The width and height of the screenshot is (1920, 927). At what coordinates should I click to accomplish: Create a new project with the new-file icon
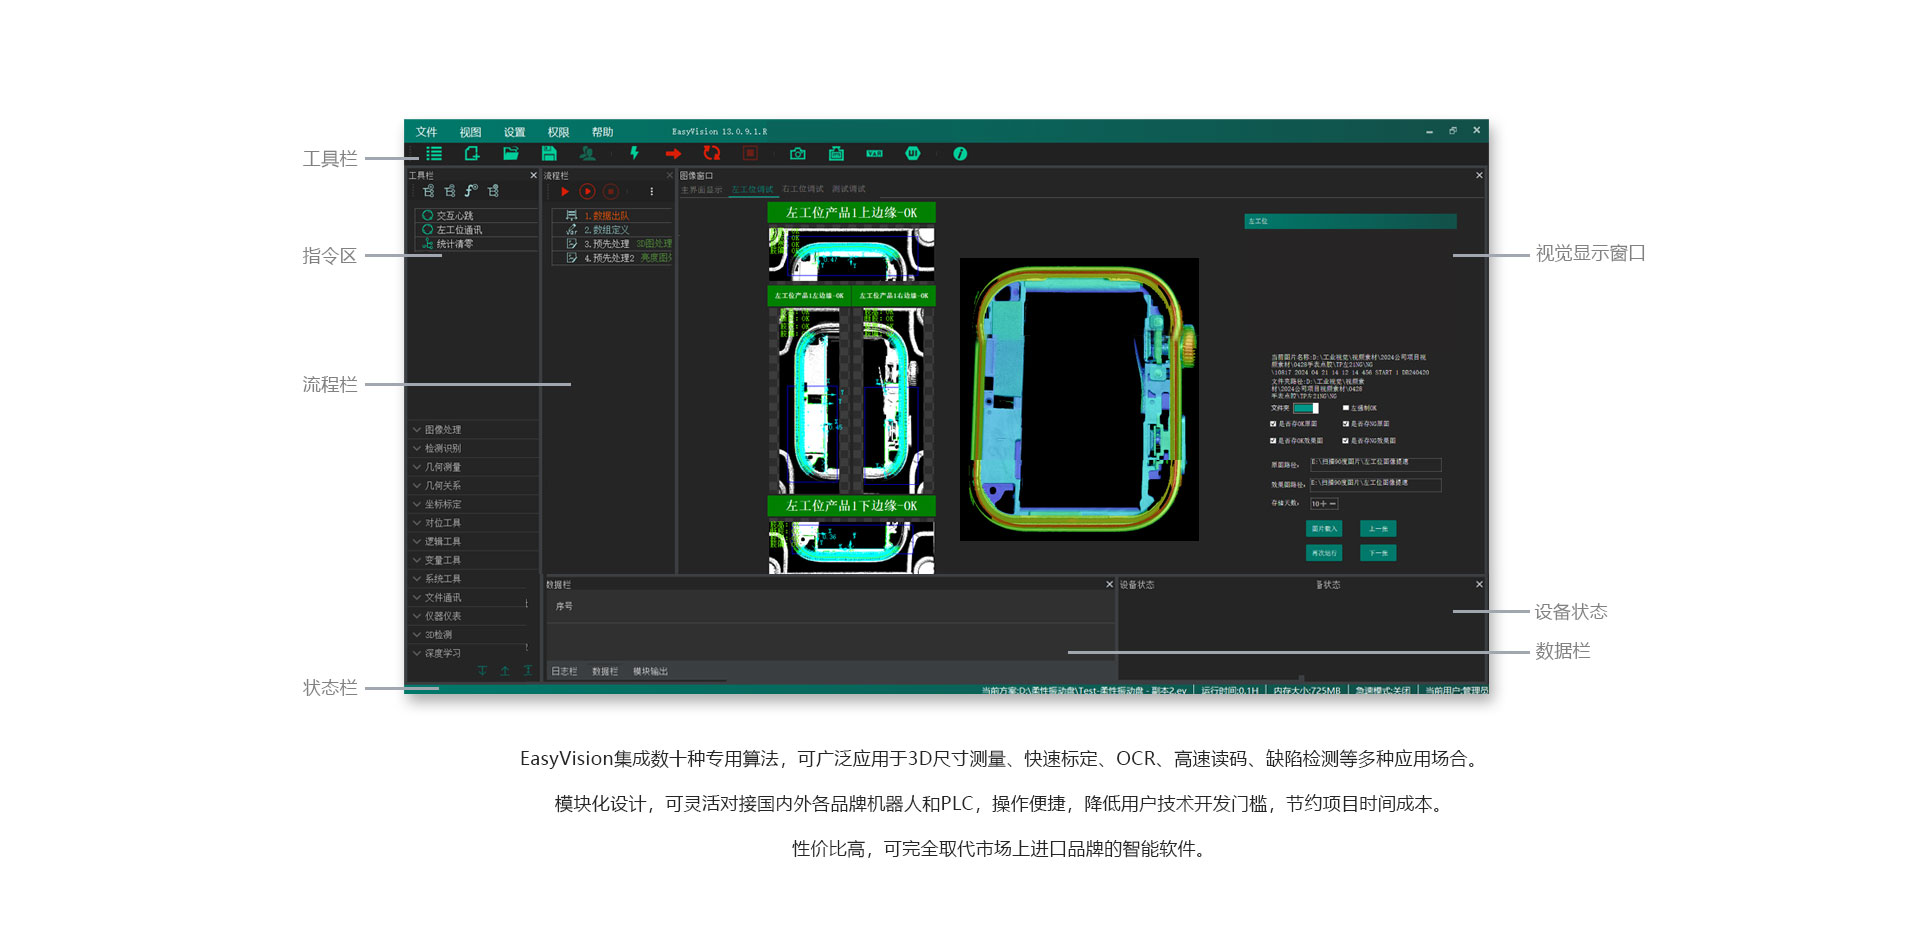pos(472,153)
